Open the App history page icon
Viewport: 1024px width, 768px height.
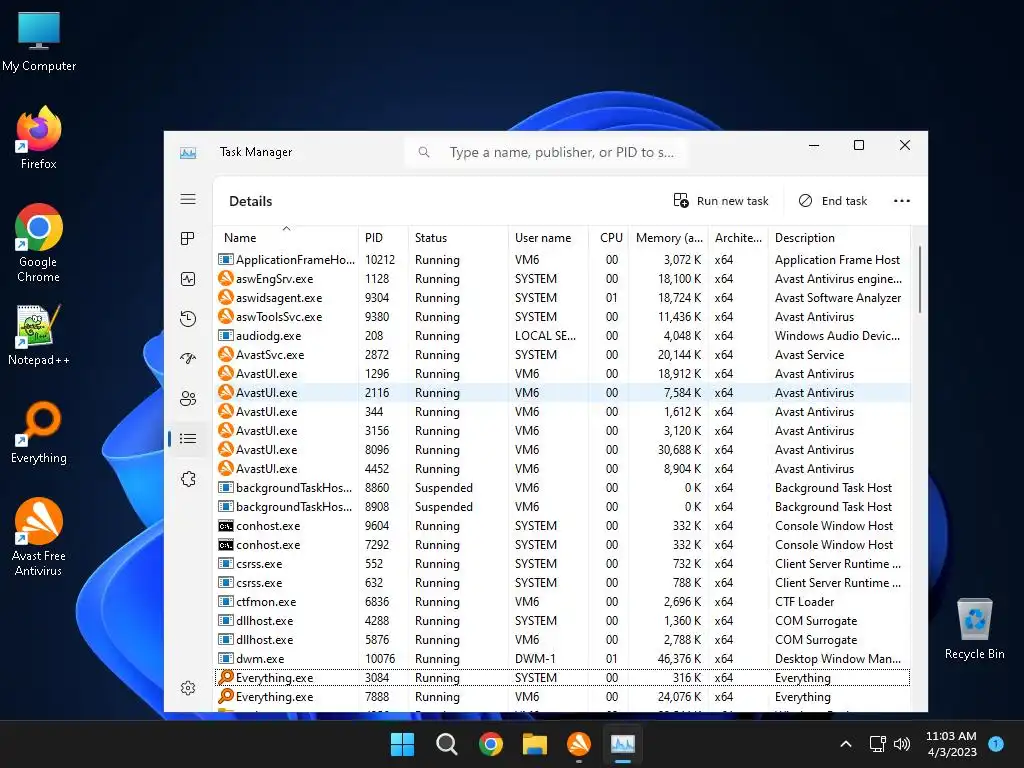pos(188,319)
